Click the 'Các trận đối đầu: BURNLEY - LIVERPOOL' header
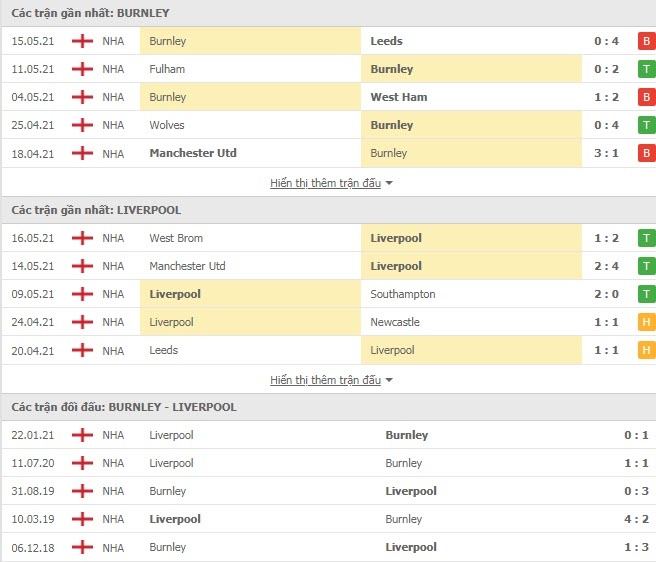The height and width of the screenshot is (562, 656). coord(124,407)
